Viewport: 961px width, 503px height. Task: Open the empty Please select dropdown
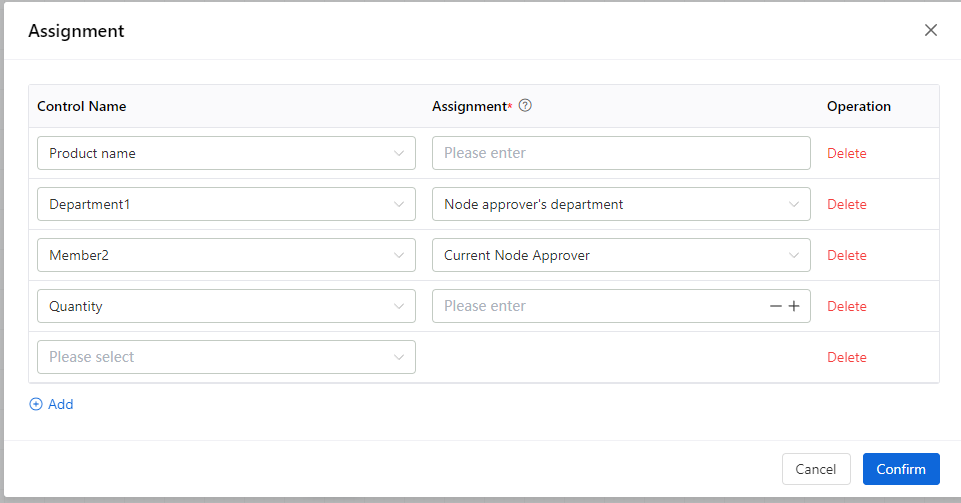tap(226, 357)
